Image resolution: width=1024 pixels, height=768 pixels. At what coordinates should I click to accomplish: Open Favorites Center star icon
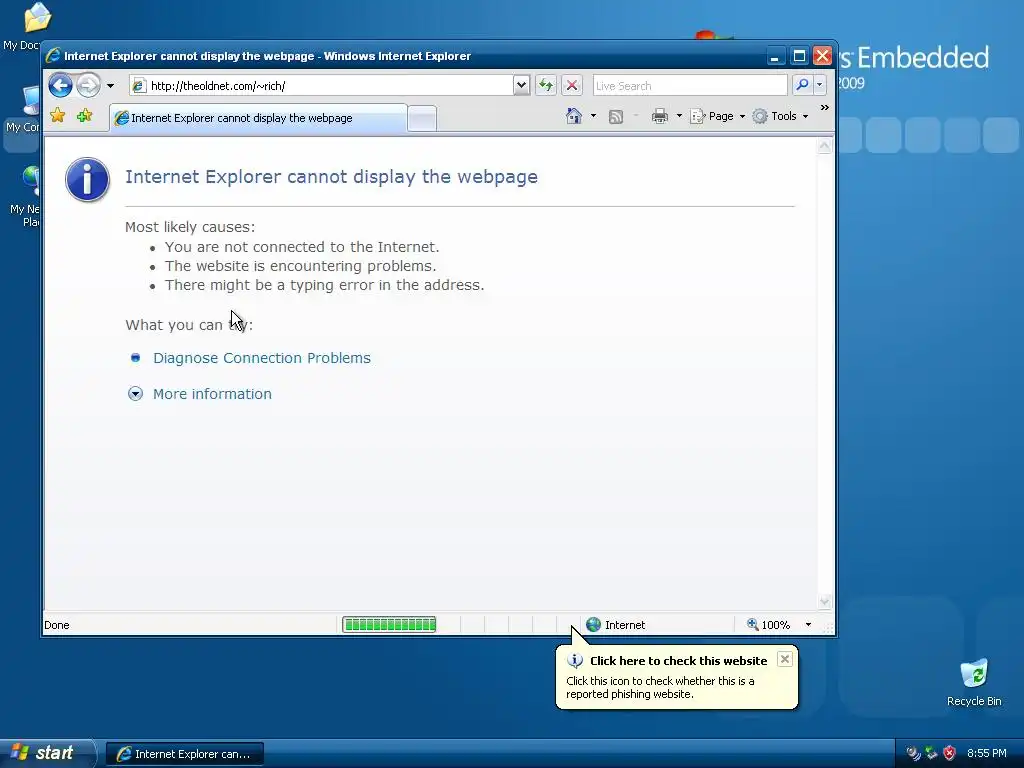[x=57, y=116]
